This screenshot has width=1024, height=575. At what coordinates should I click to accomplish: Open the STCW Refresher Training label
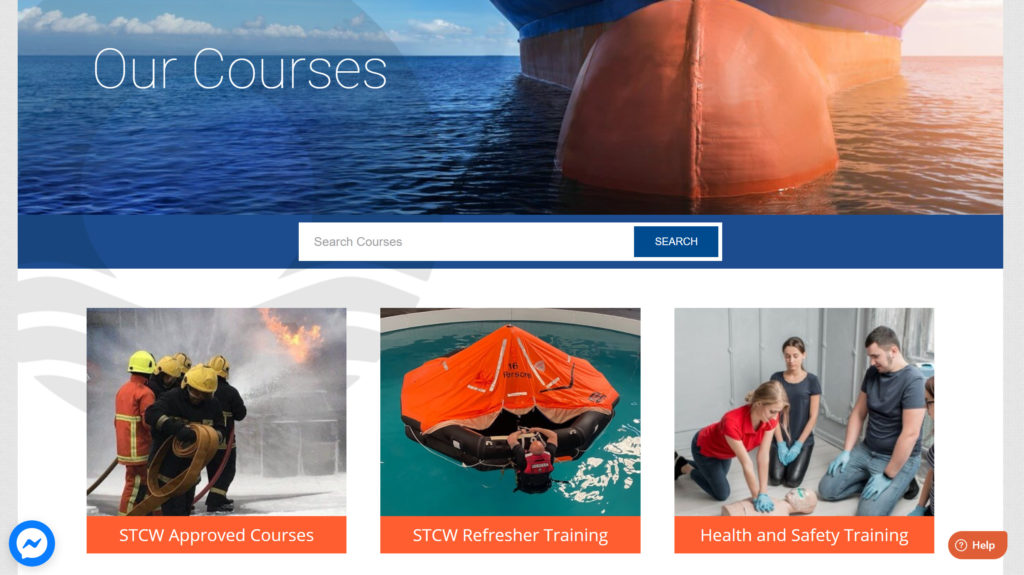click(510, 535)
